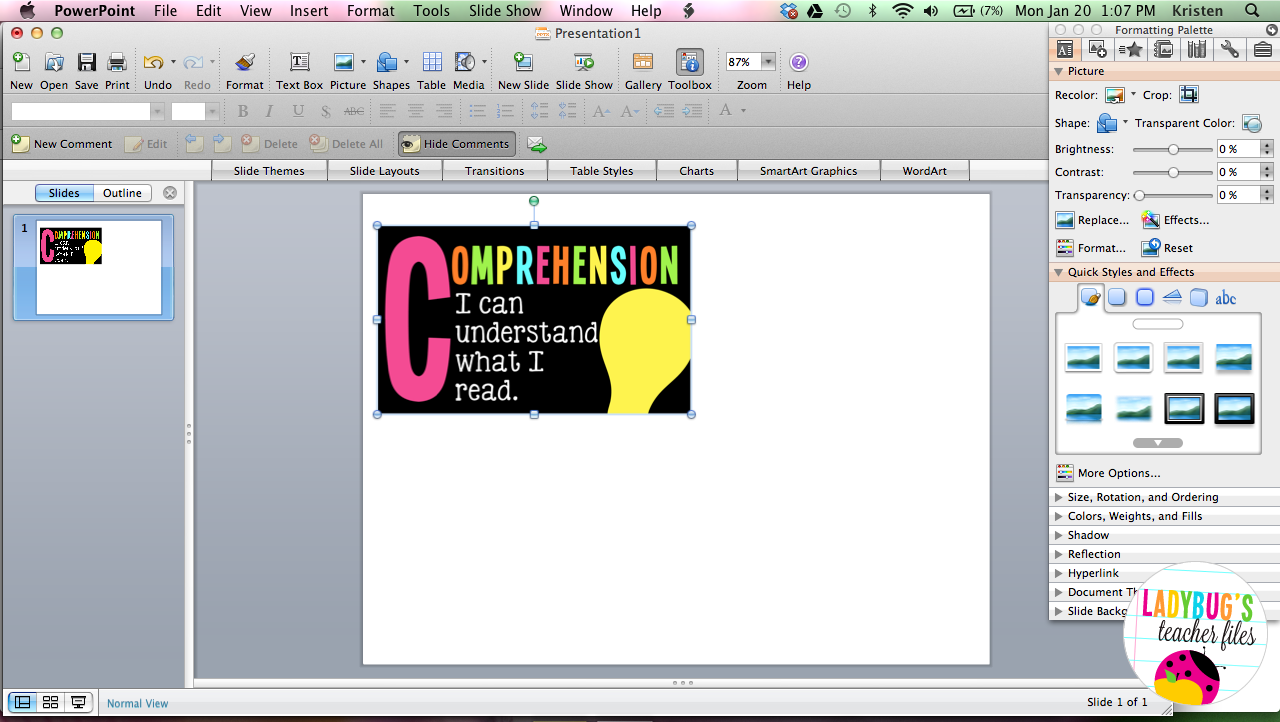
Task: Collapse Quick Styles and Effects section
Action: click(1058, 272)
